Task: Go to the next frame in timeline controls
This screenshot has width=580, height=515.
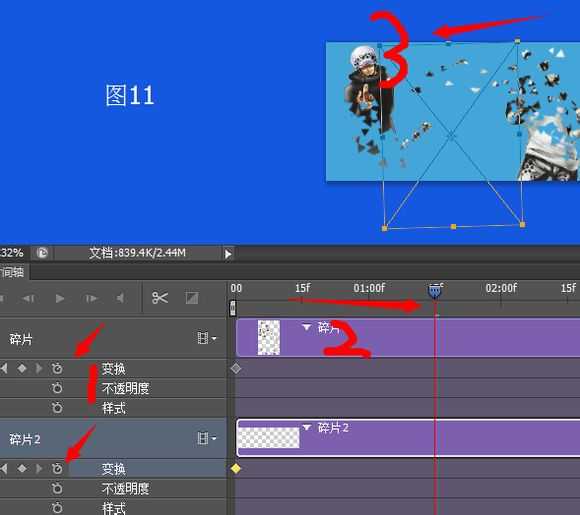Action: tap(91, 298)
